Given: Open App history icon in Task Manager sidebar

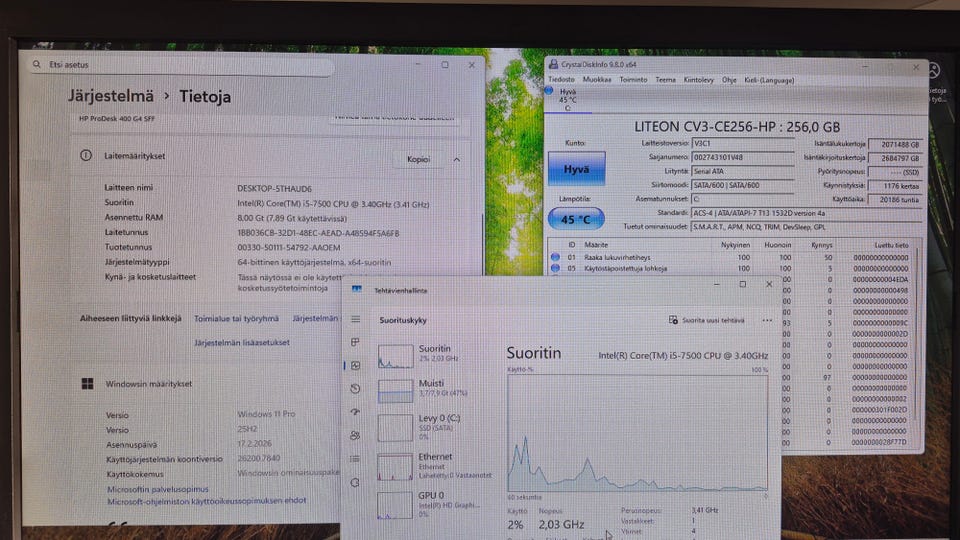Looking at the screenshot, I should pyautogui.click(x=355, y=389).
